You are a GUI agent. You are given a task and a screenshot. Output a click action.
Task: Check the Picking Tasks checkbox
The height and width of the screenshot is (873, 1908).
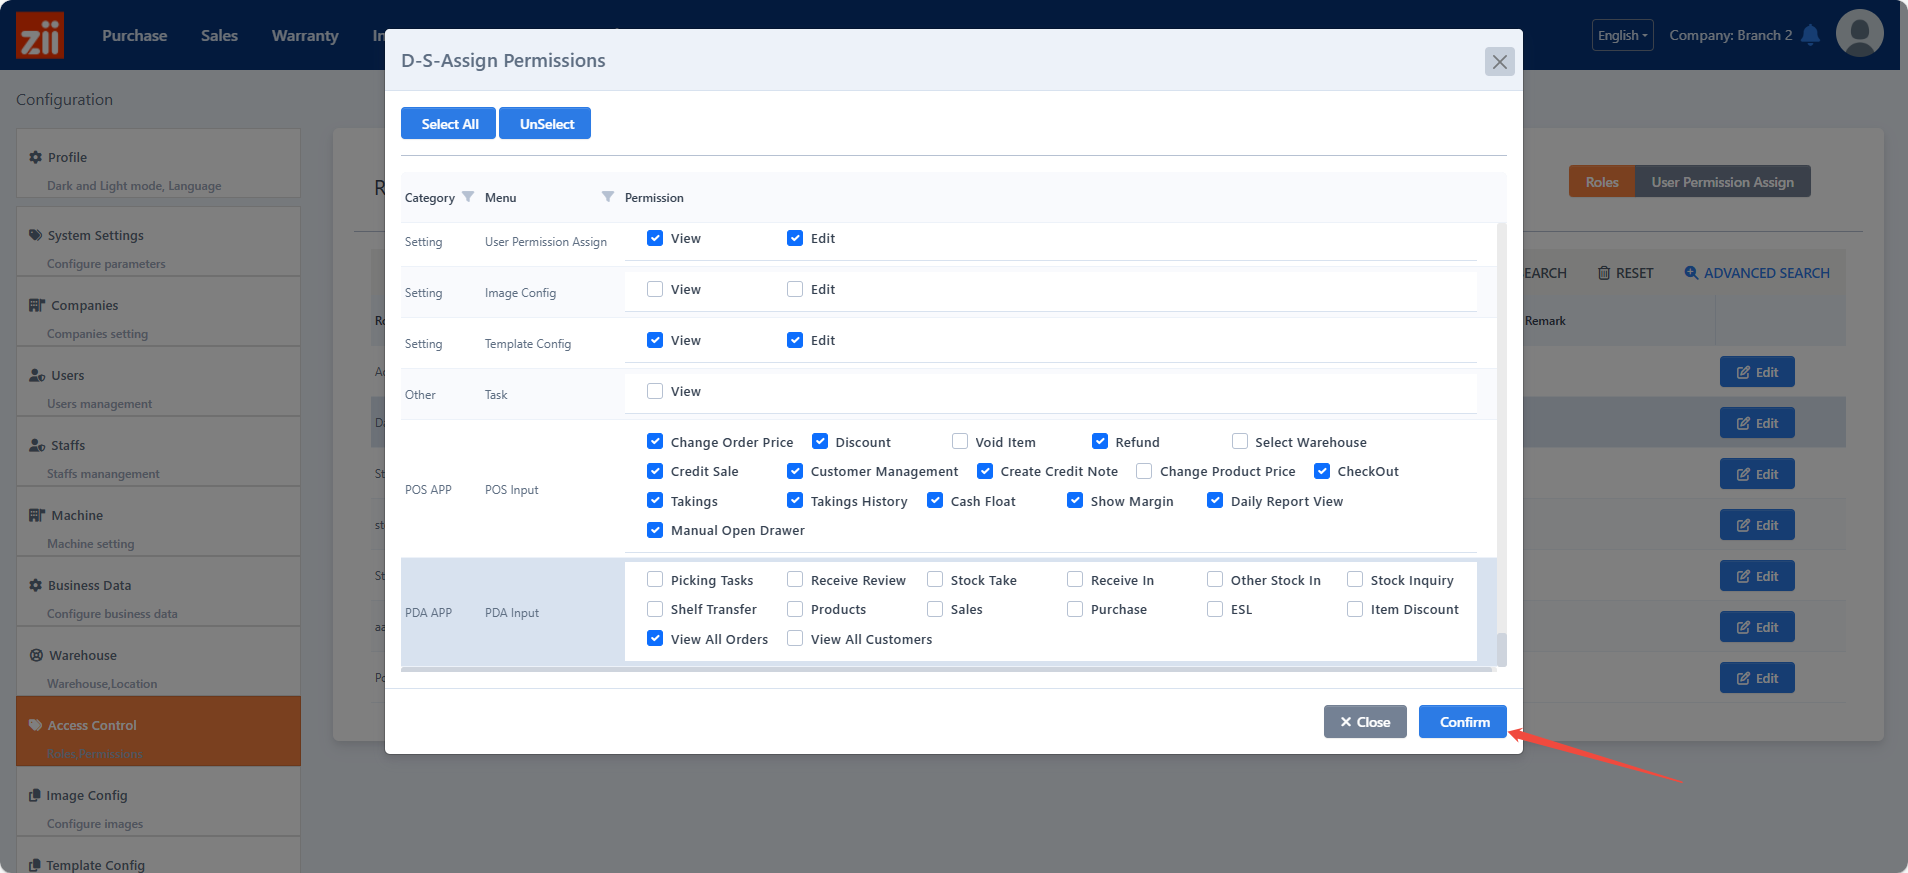[x=655, y=579]
